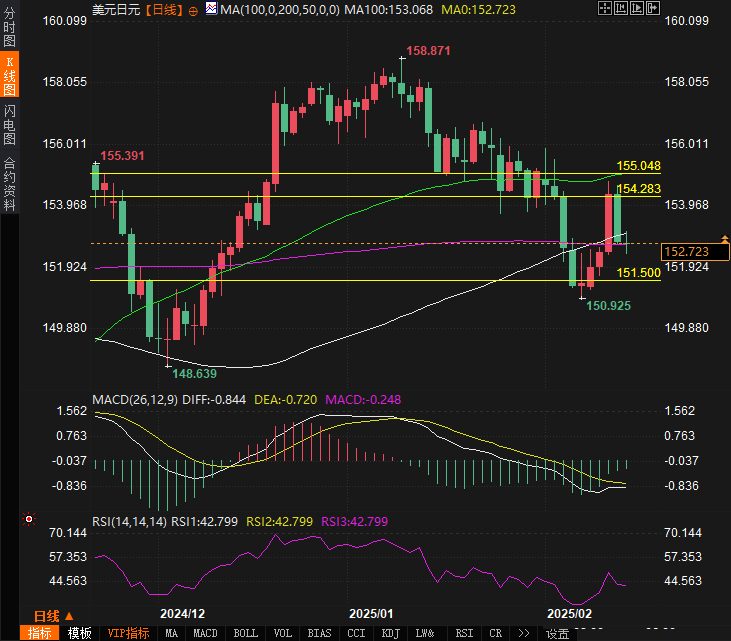731x641 pixels.
Task: Click the 154.283 horizontal line label
Action: [638, 189]
